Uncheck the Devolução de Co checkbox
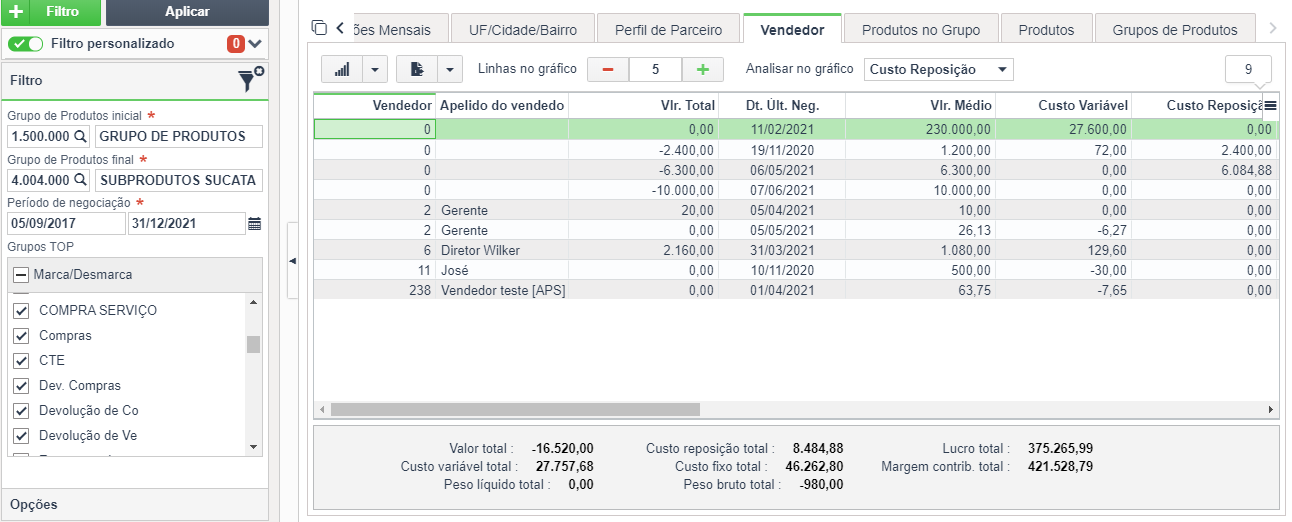 tap(21, 411)
